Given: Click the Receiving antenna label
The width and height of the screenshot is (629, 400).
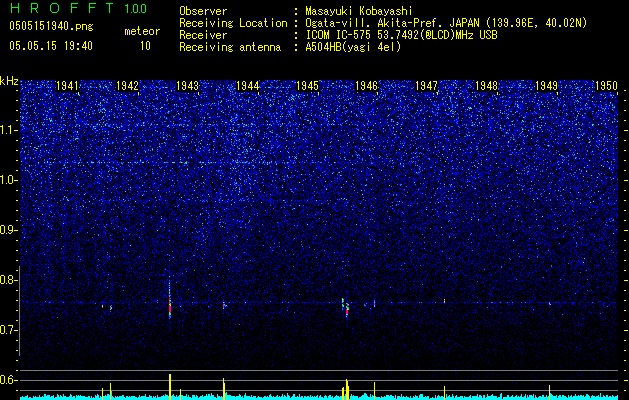Looking at the screenshot, I should point(230,47).
